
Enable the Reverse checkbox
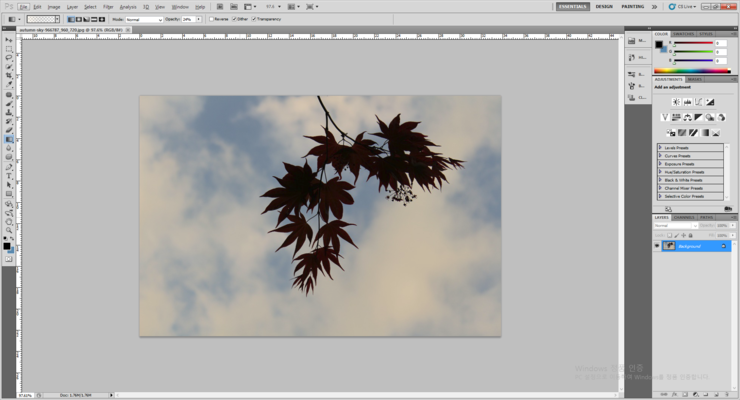(212, 19)
